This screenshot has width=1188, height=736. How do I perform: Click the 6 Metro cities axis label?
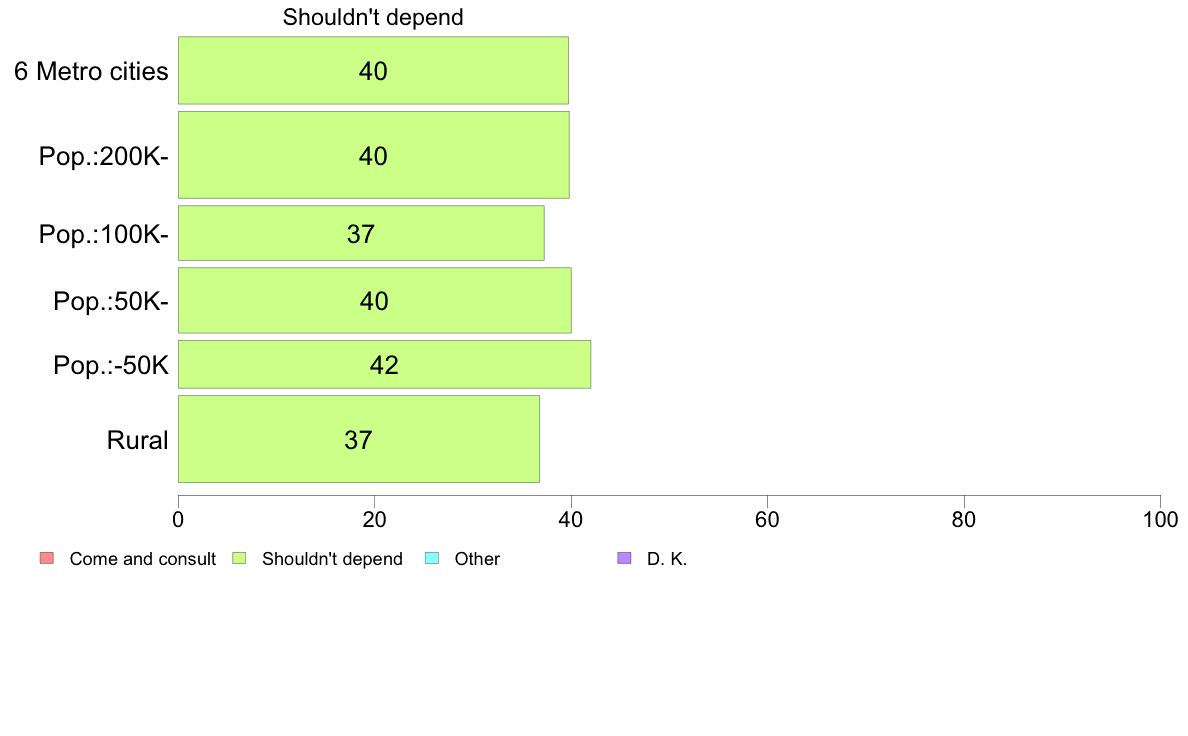[x=91, y=71]
